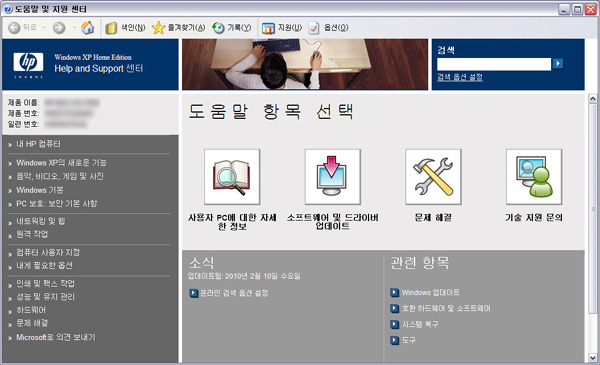
Task: Open 옵션 options toolbar item
Action: (329, 28)
